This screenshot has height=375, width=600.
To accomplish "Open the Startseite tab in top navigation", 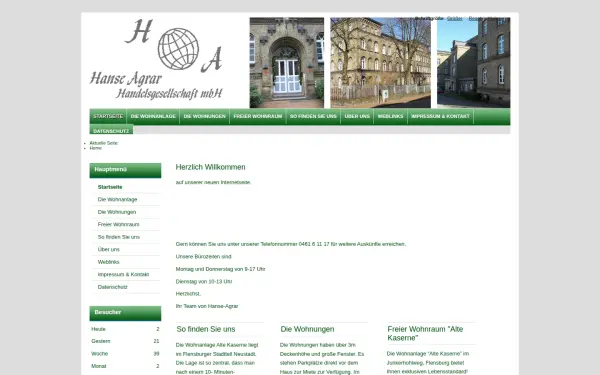I will [x=108, y=116].
